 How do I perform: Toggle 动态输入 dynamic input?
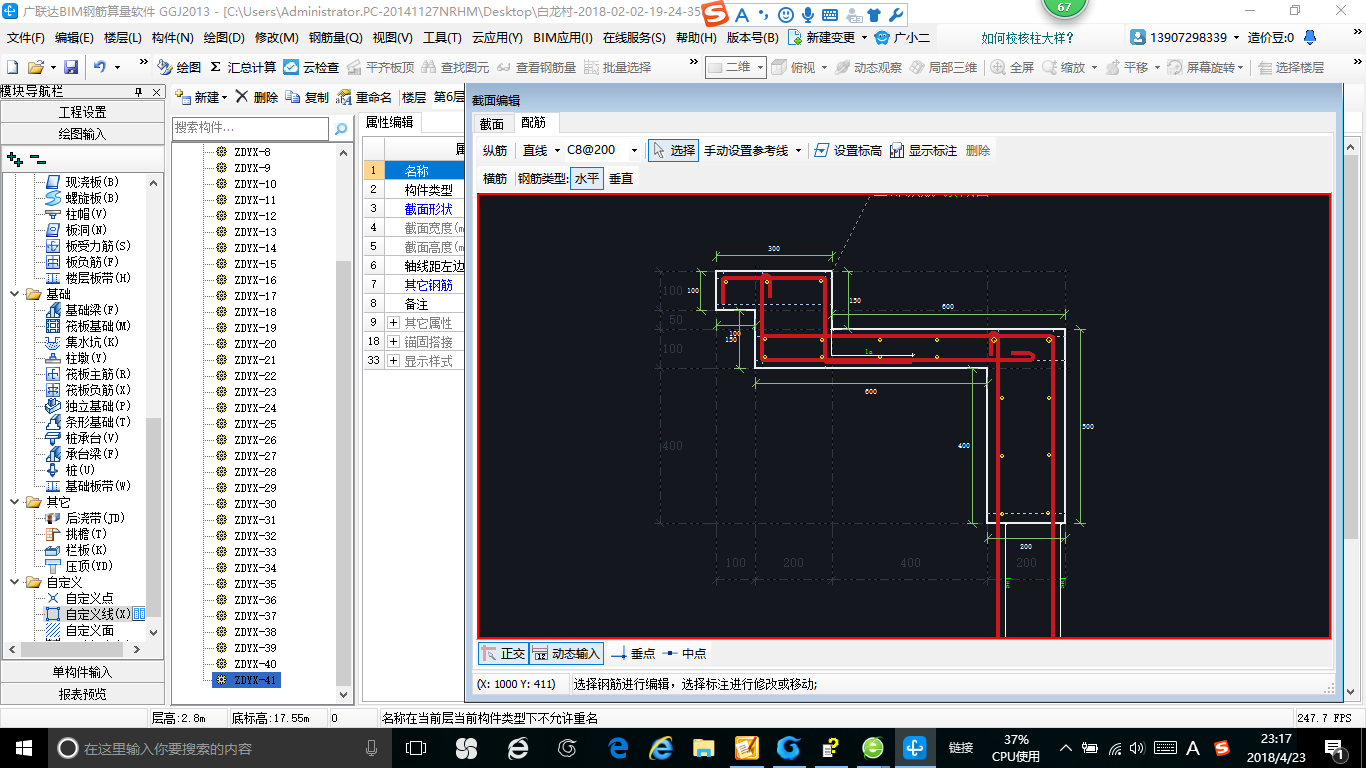click(566, 653)
